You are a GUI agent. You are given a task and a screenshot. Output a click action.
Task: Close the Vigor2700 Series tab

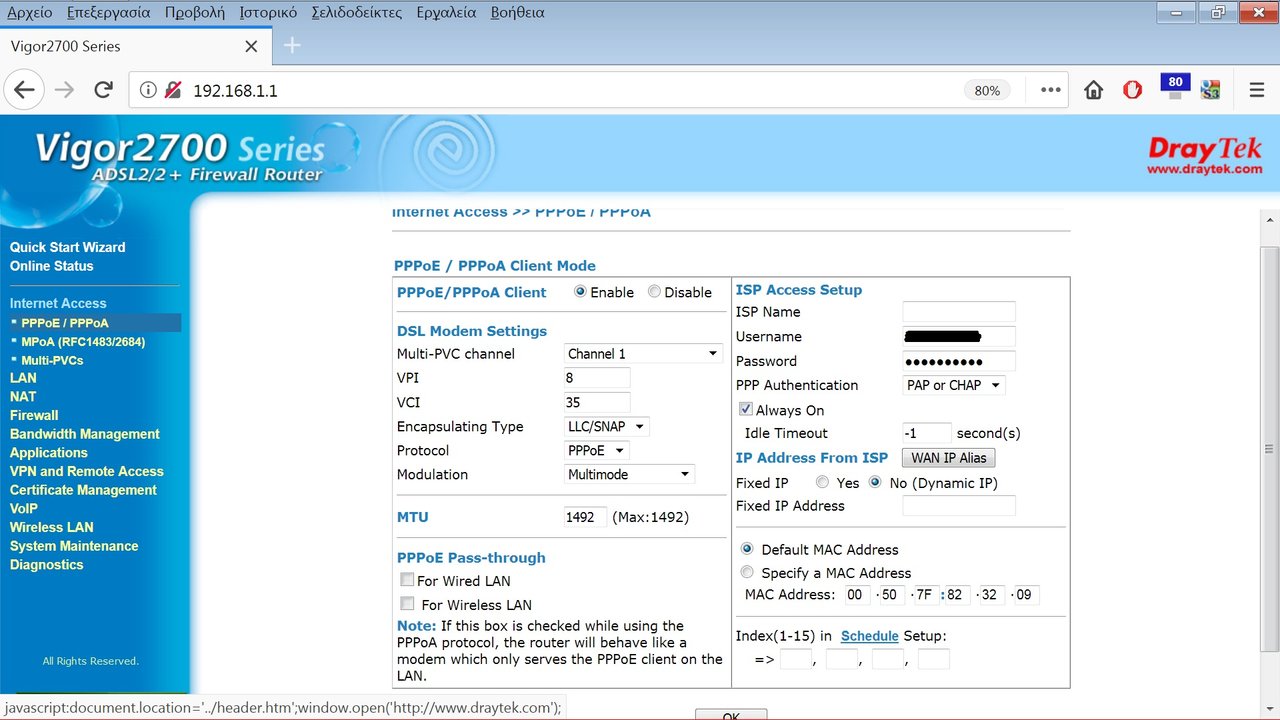coord(251,46)
